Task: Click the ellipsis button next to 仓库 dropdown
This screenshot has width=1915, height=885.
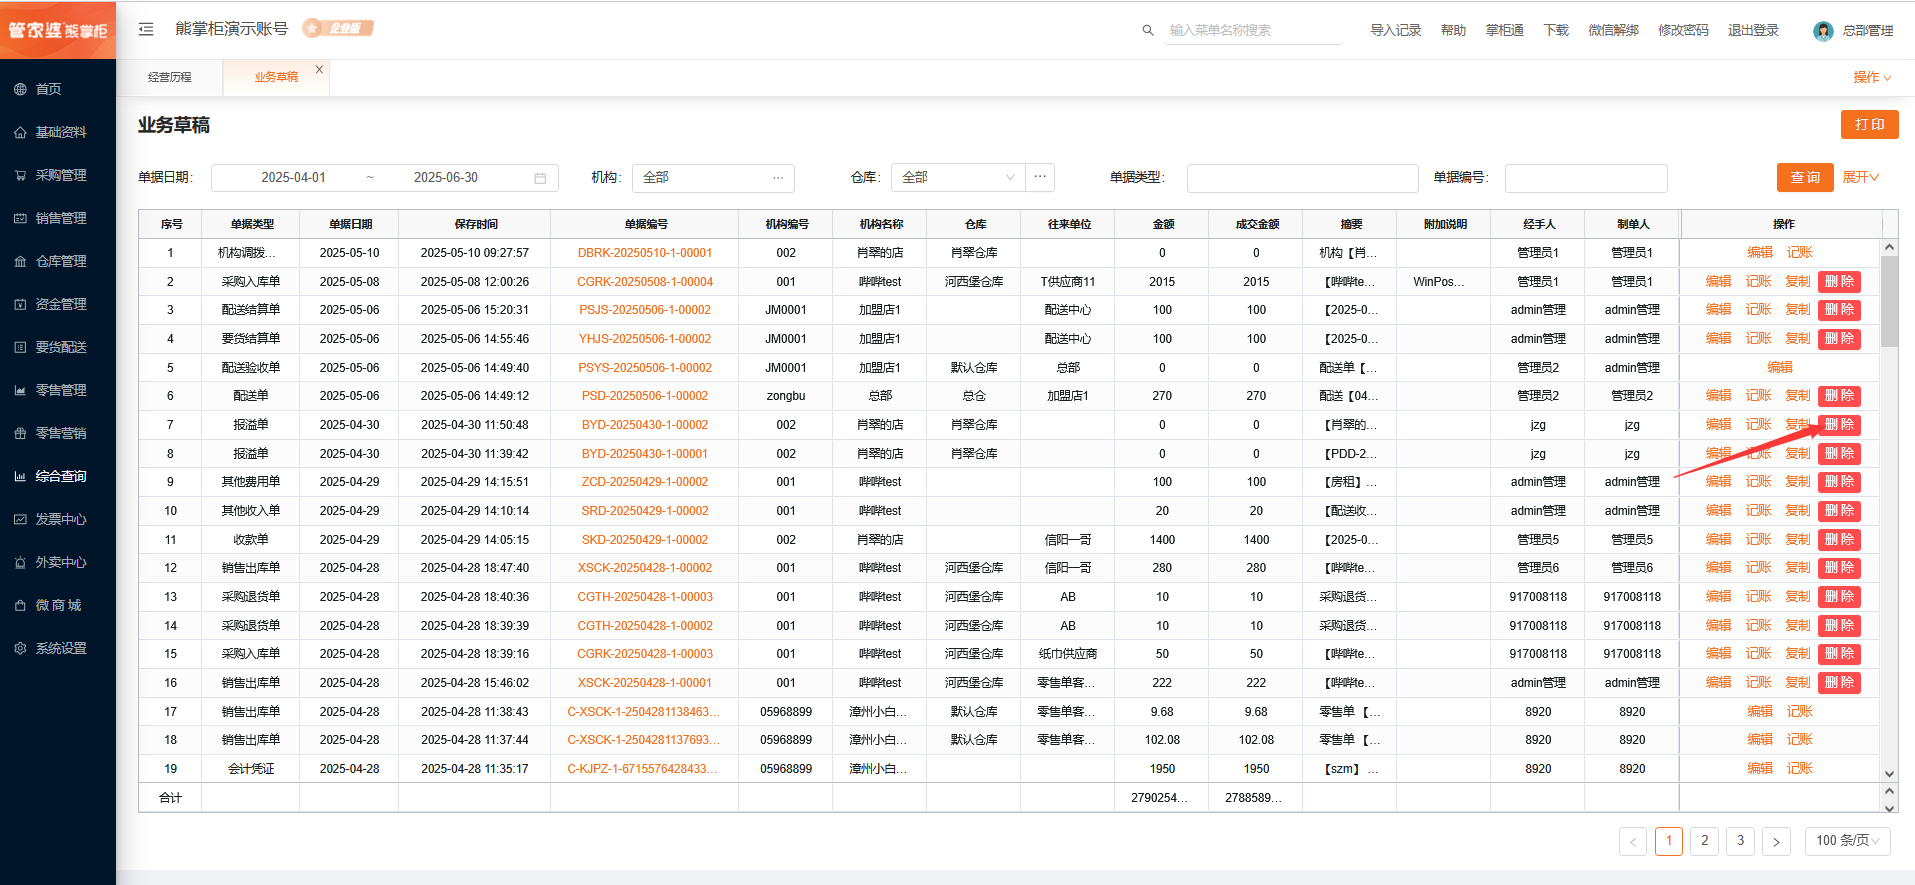Action: coord(1040,177)
